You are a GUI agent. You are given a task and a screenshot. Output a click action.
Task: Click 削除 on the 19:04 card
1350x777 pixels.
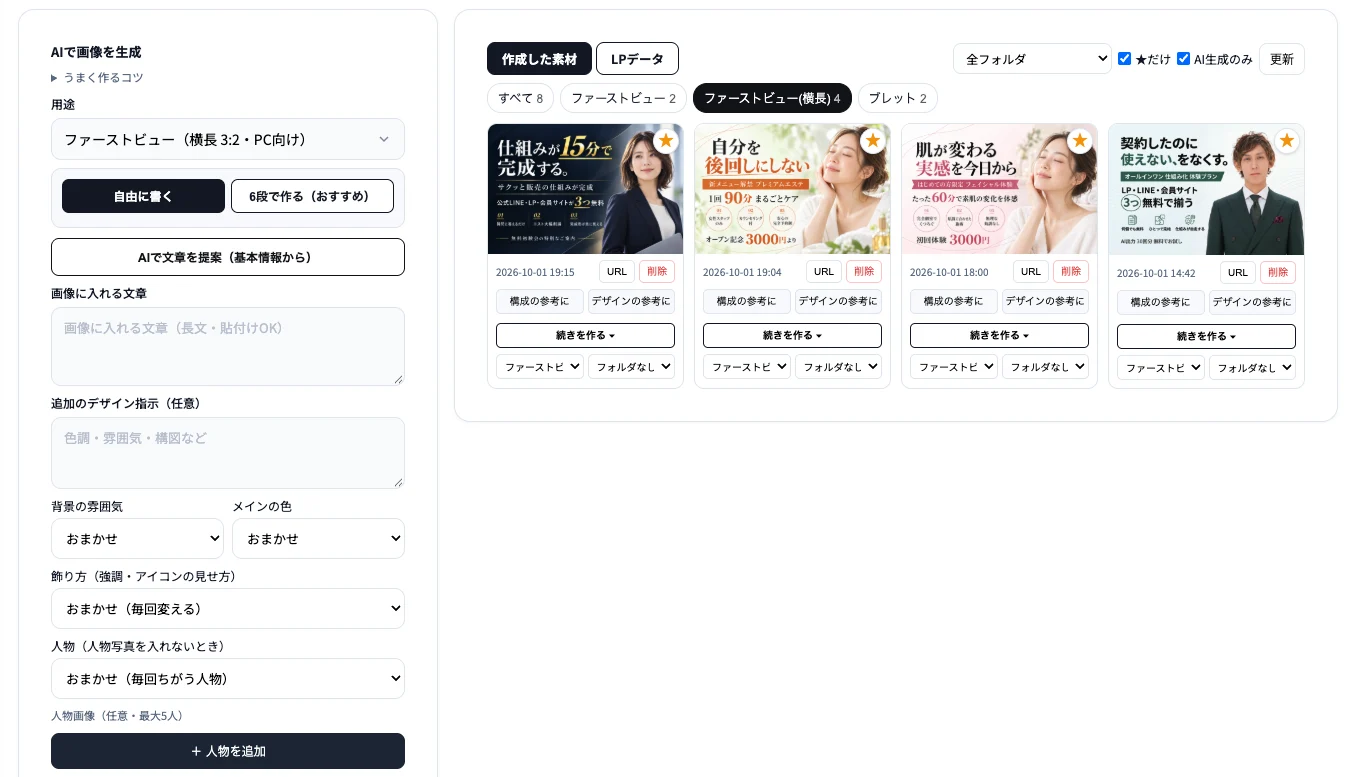[x=864, y=271]
